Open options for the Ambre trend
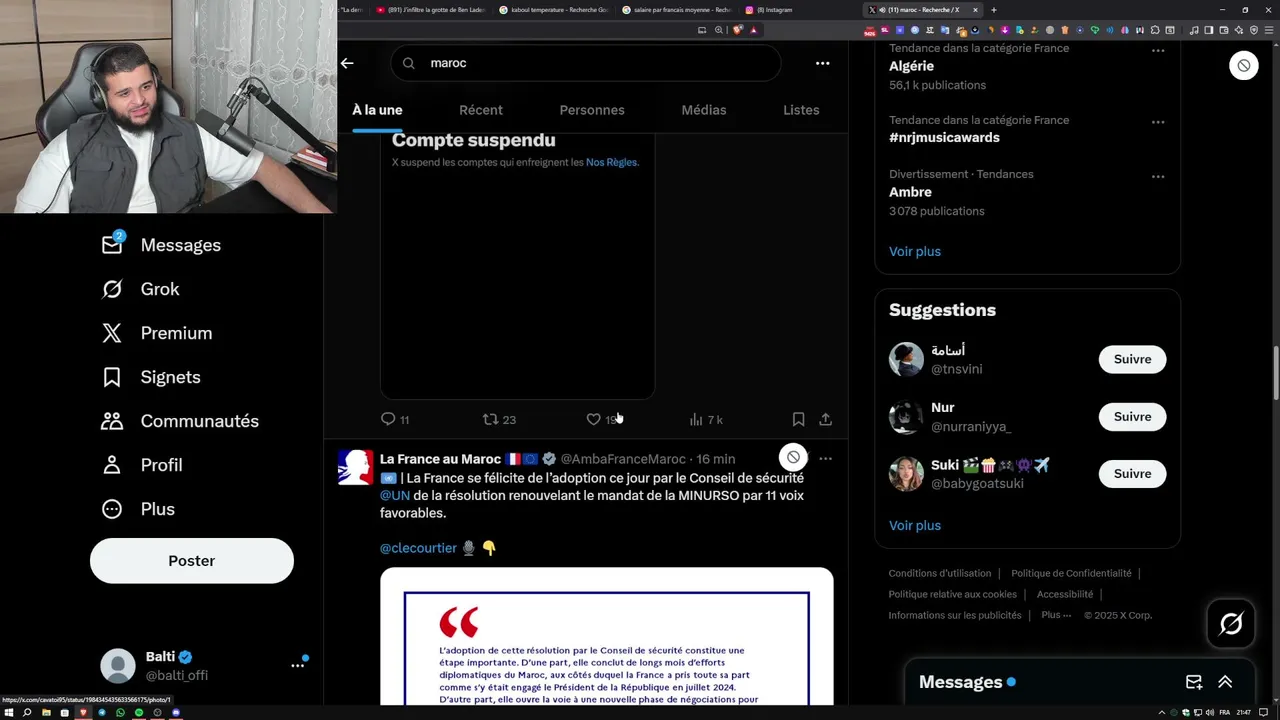Image resolution: width=1280 pixels, height=720 pixels. 1157,176
